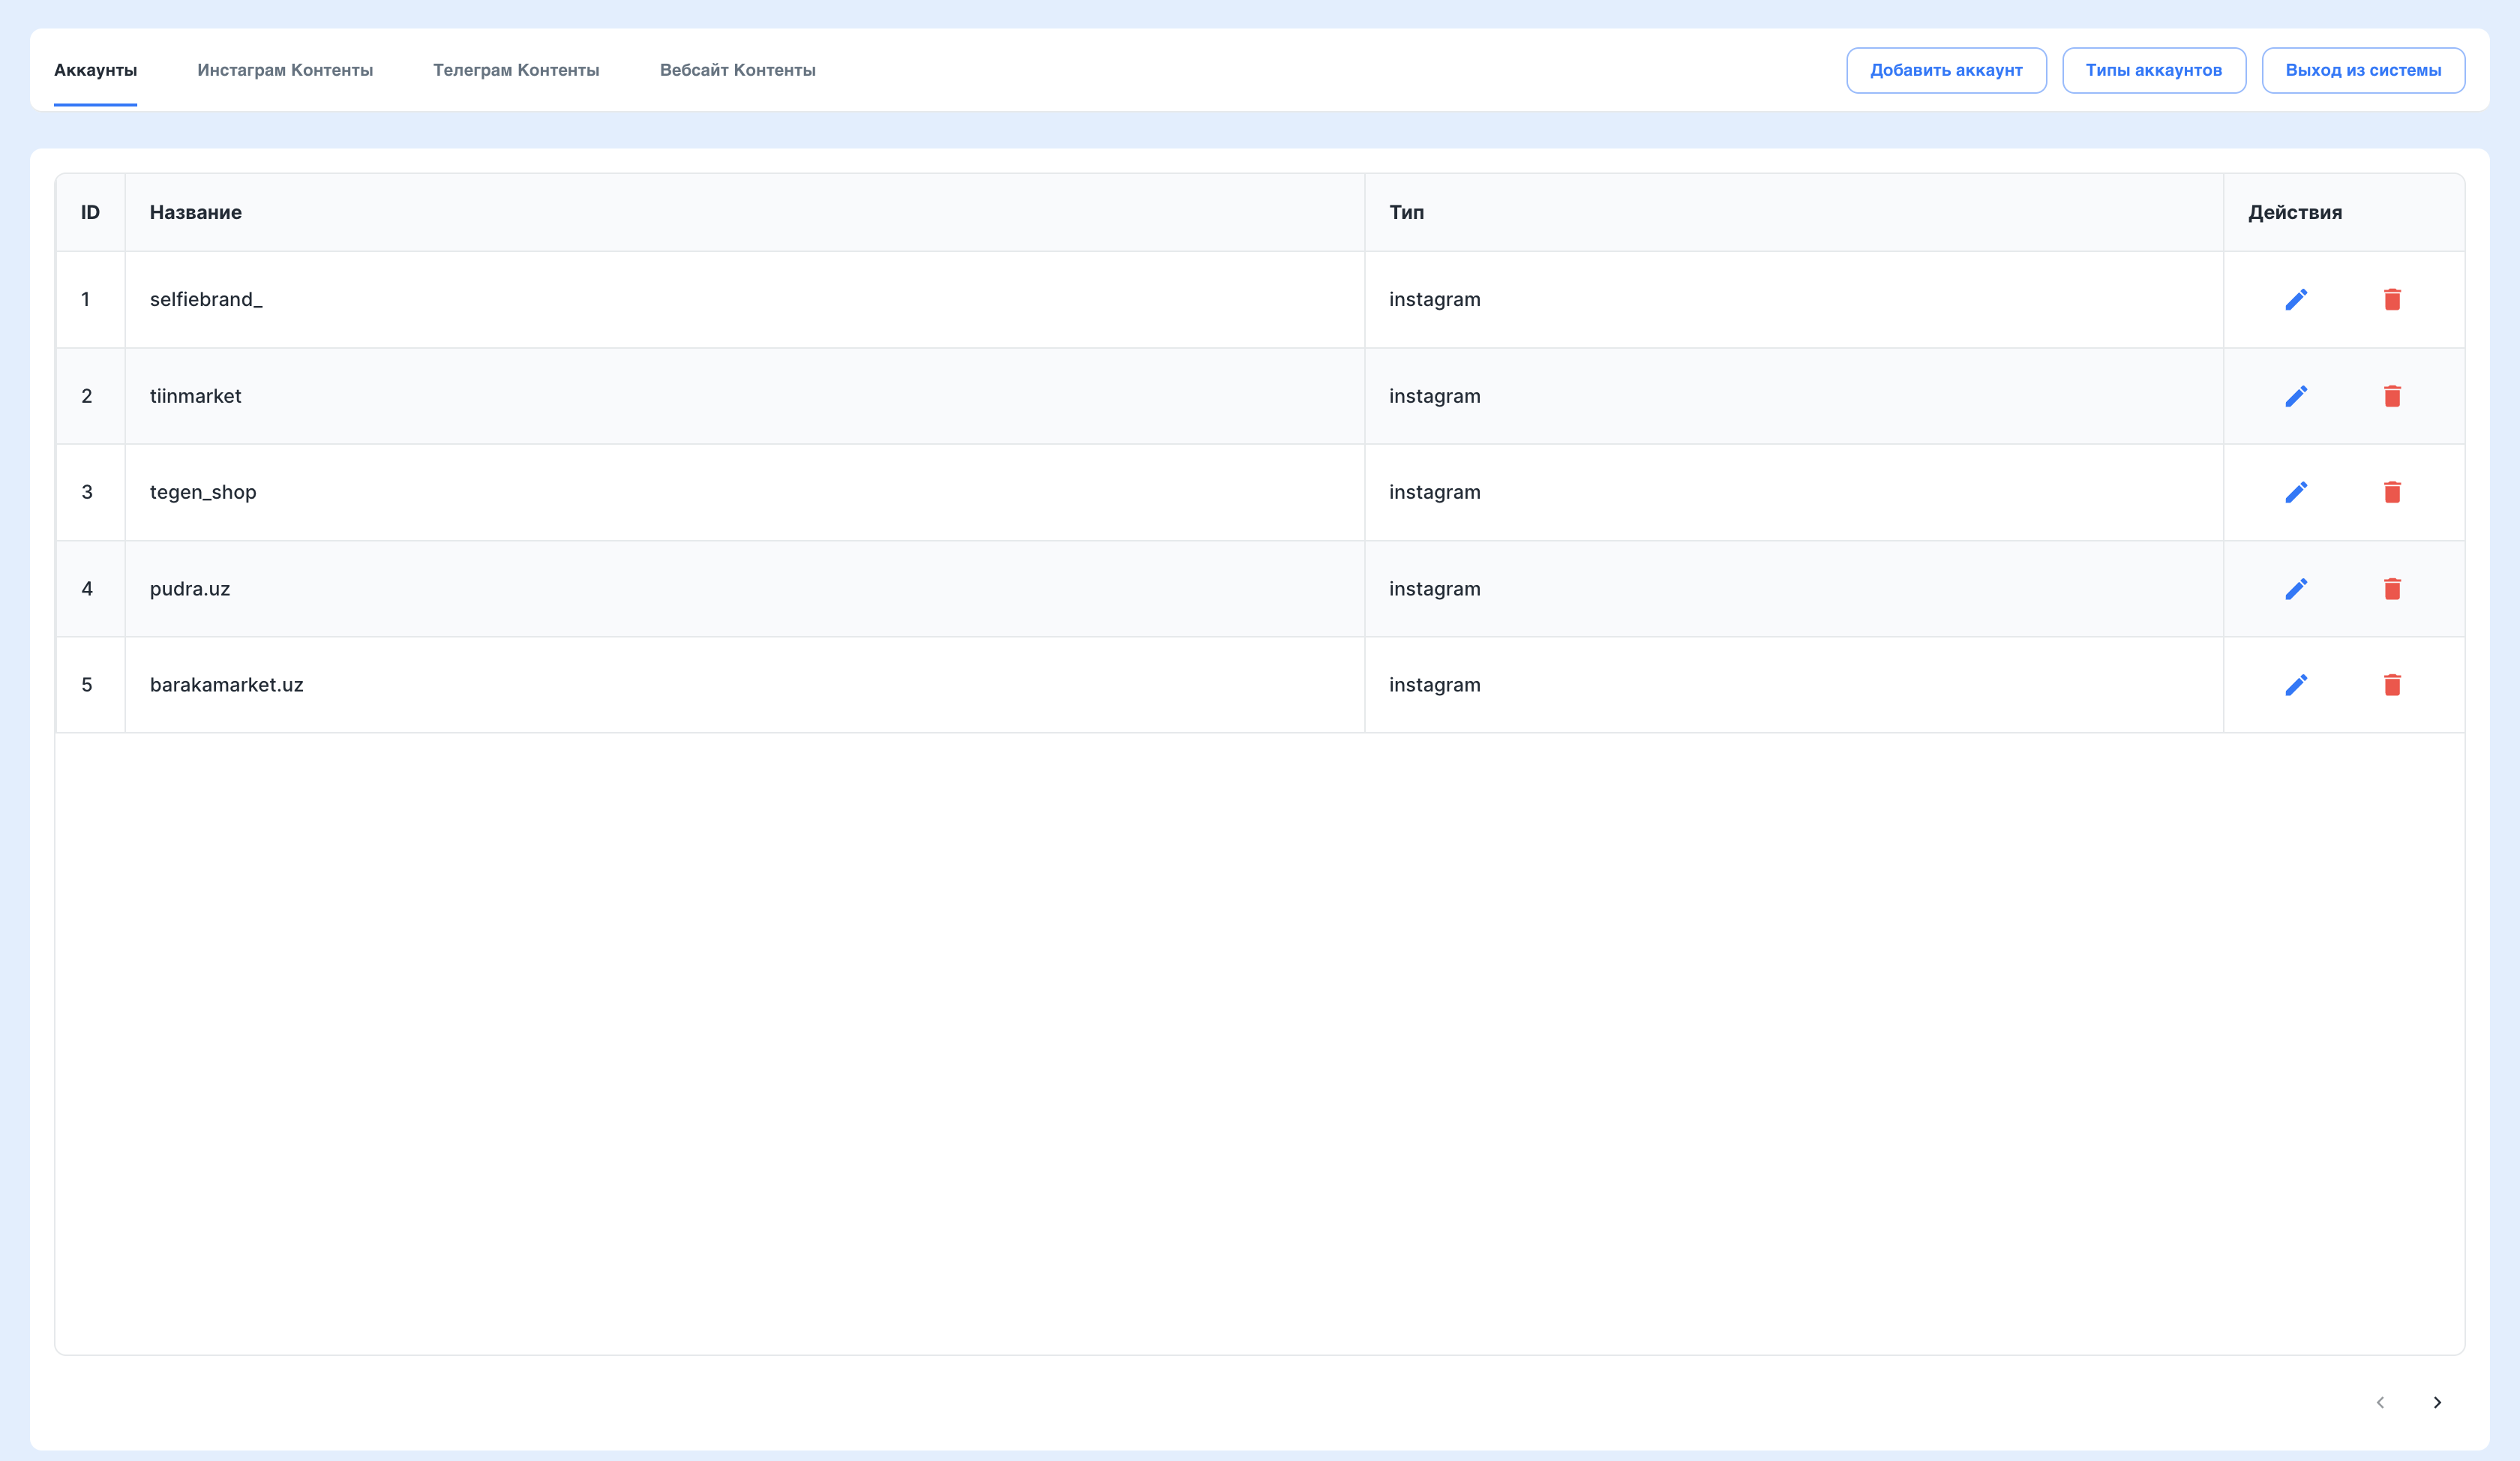Delete the barakamarket.uz account

point(2393,685)
